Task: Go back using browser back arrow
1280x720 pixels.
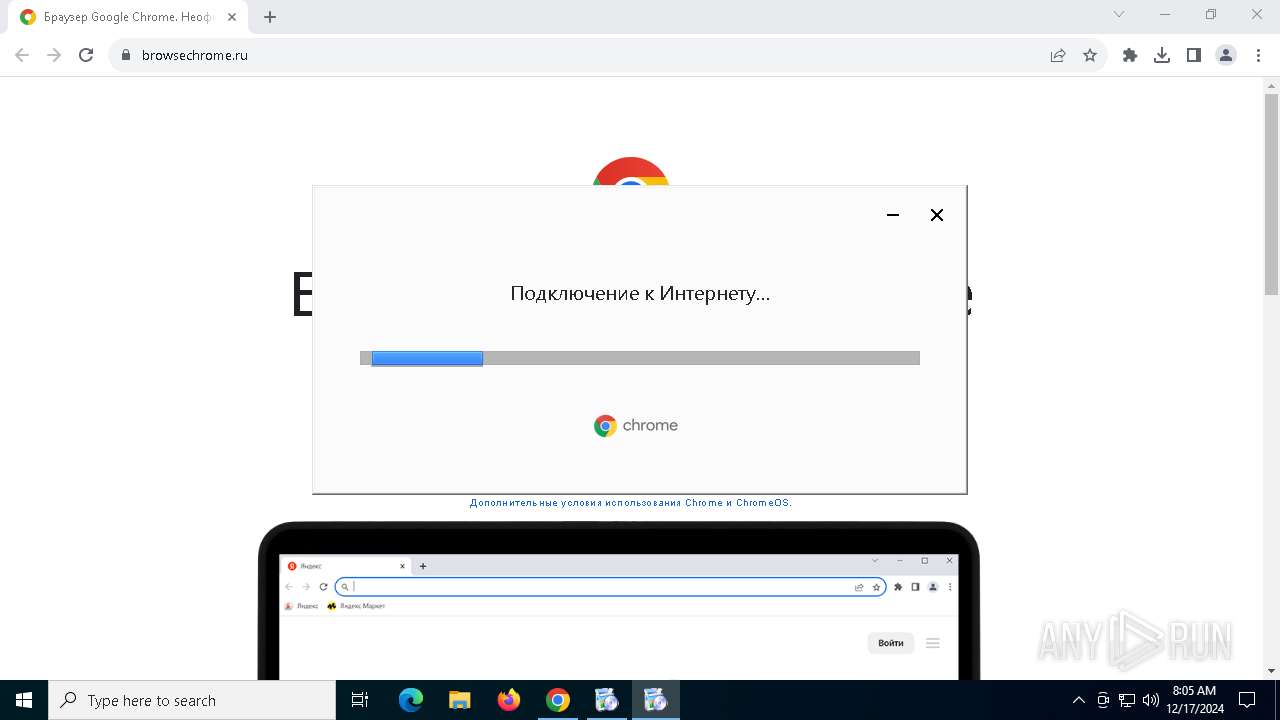Action: (22, 55)
